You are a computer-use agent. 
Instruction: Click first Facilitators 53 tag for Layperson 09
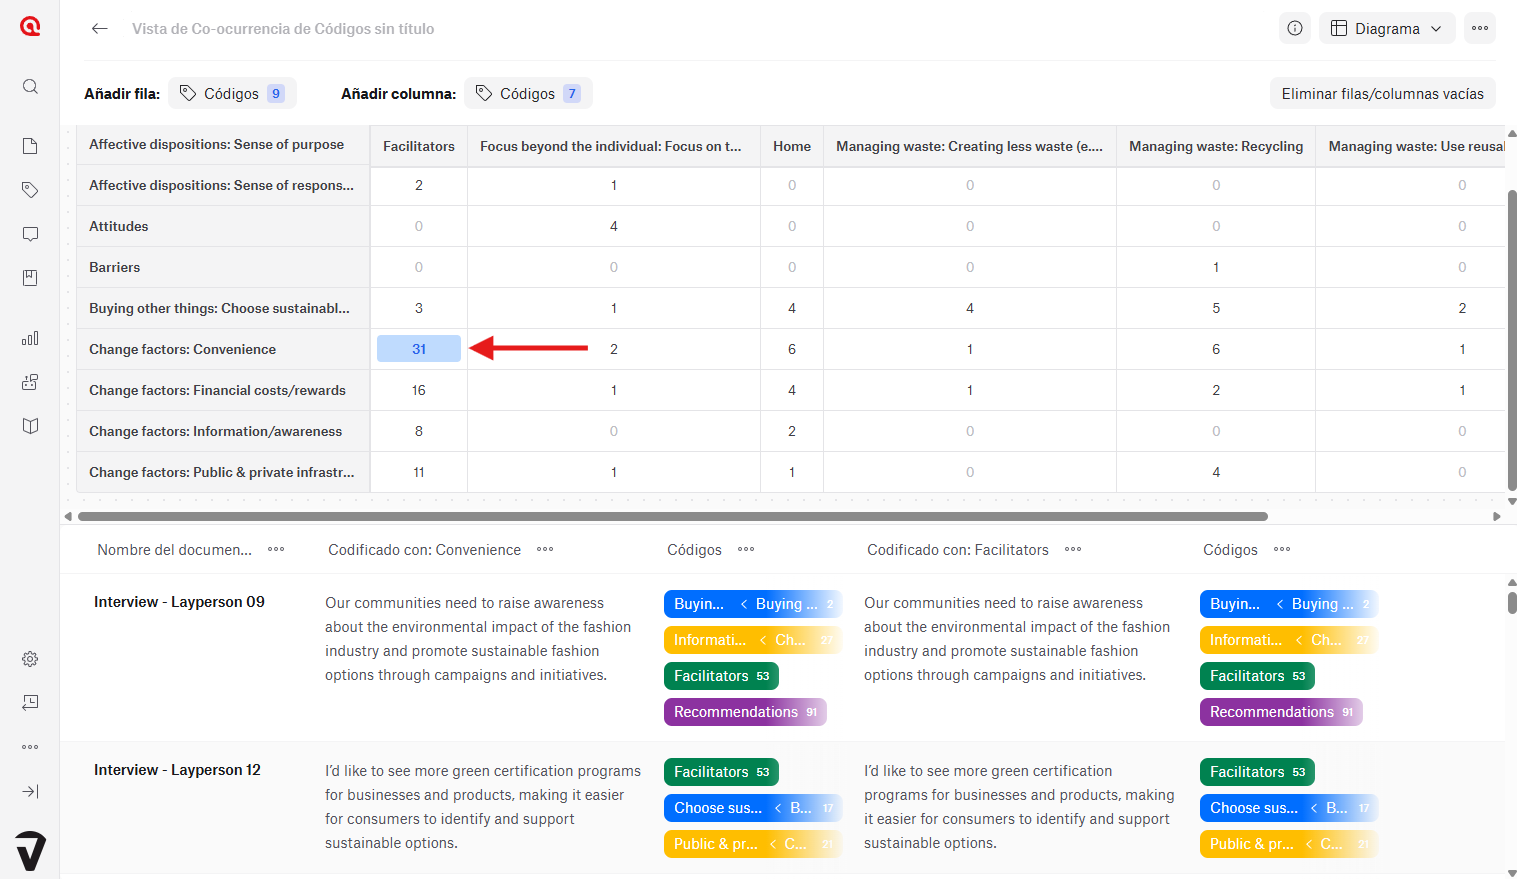[x=721, y=676]
